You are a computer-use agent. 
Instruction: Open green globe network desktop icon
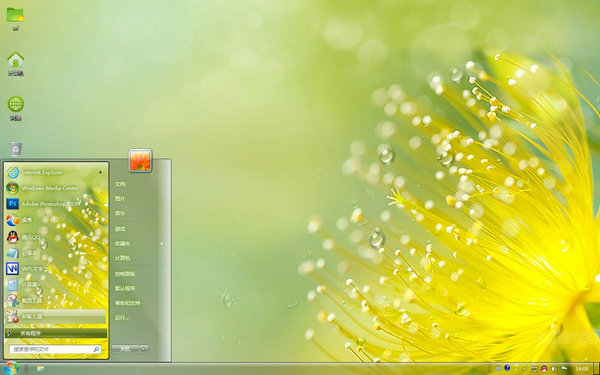16,109
